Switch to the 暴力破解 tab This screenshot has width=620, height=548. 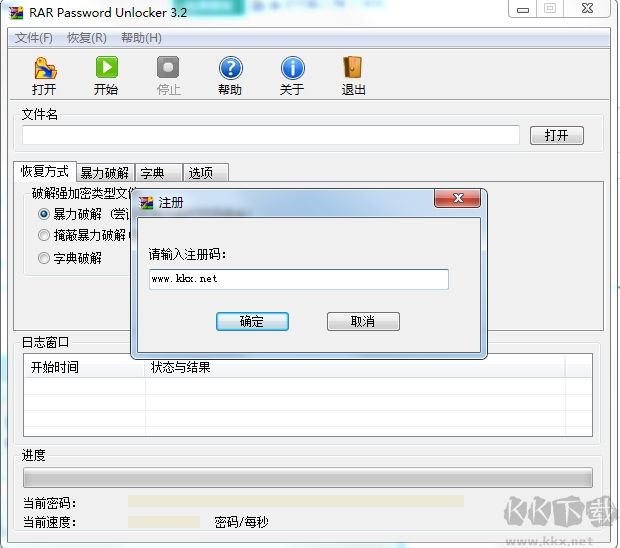[105, 173]
